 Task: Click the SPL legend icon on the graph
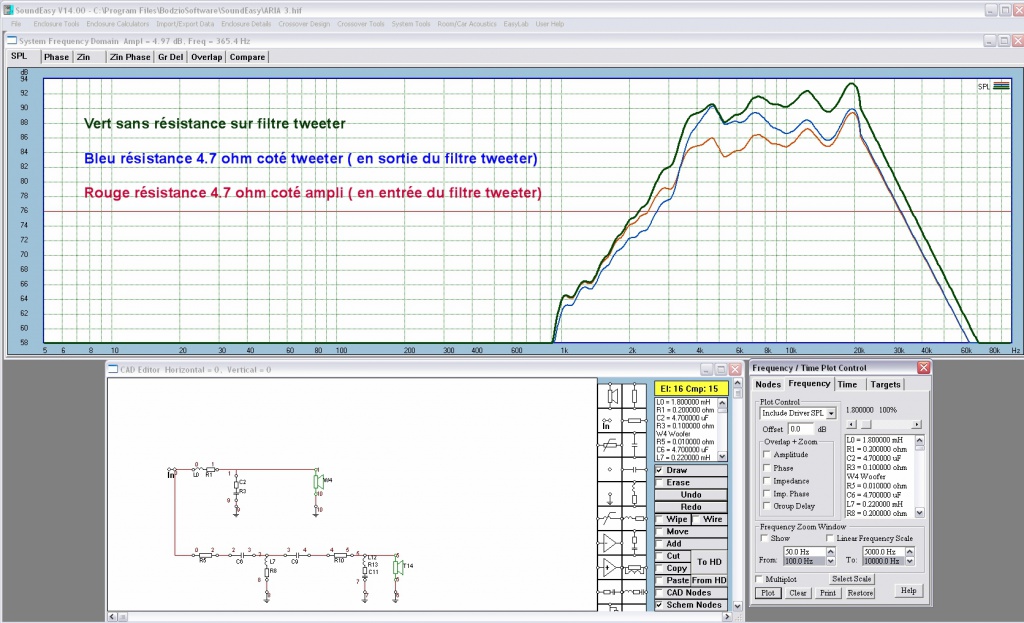point(1001,86)
